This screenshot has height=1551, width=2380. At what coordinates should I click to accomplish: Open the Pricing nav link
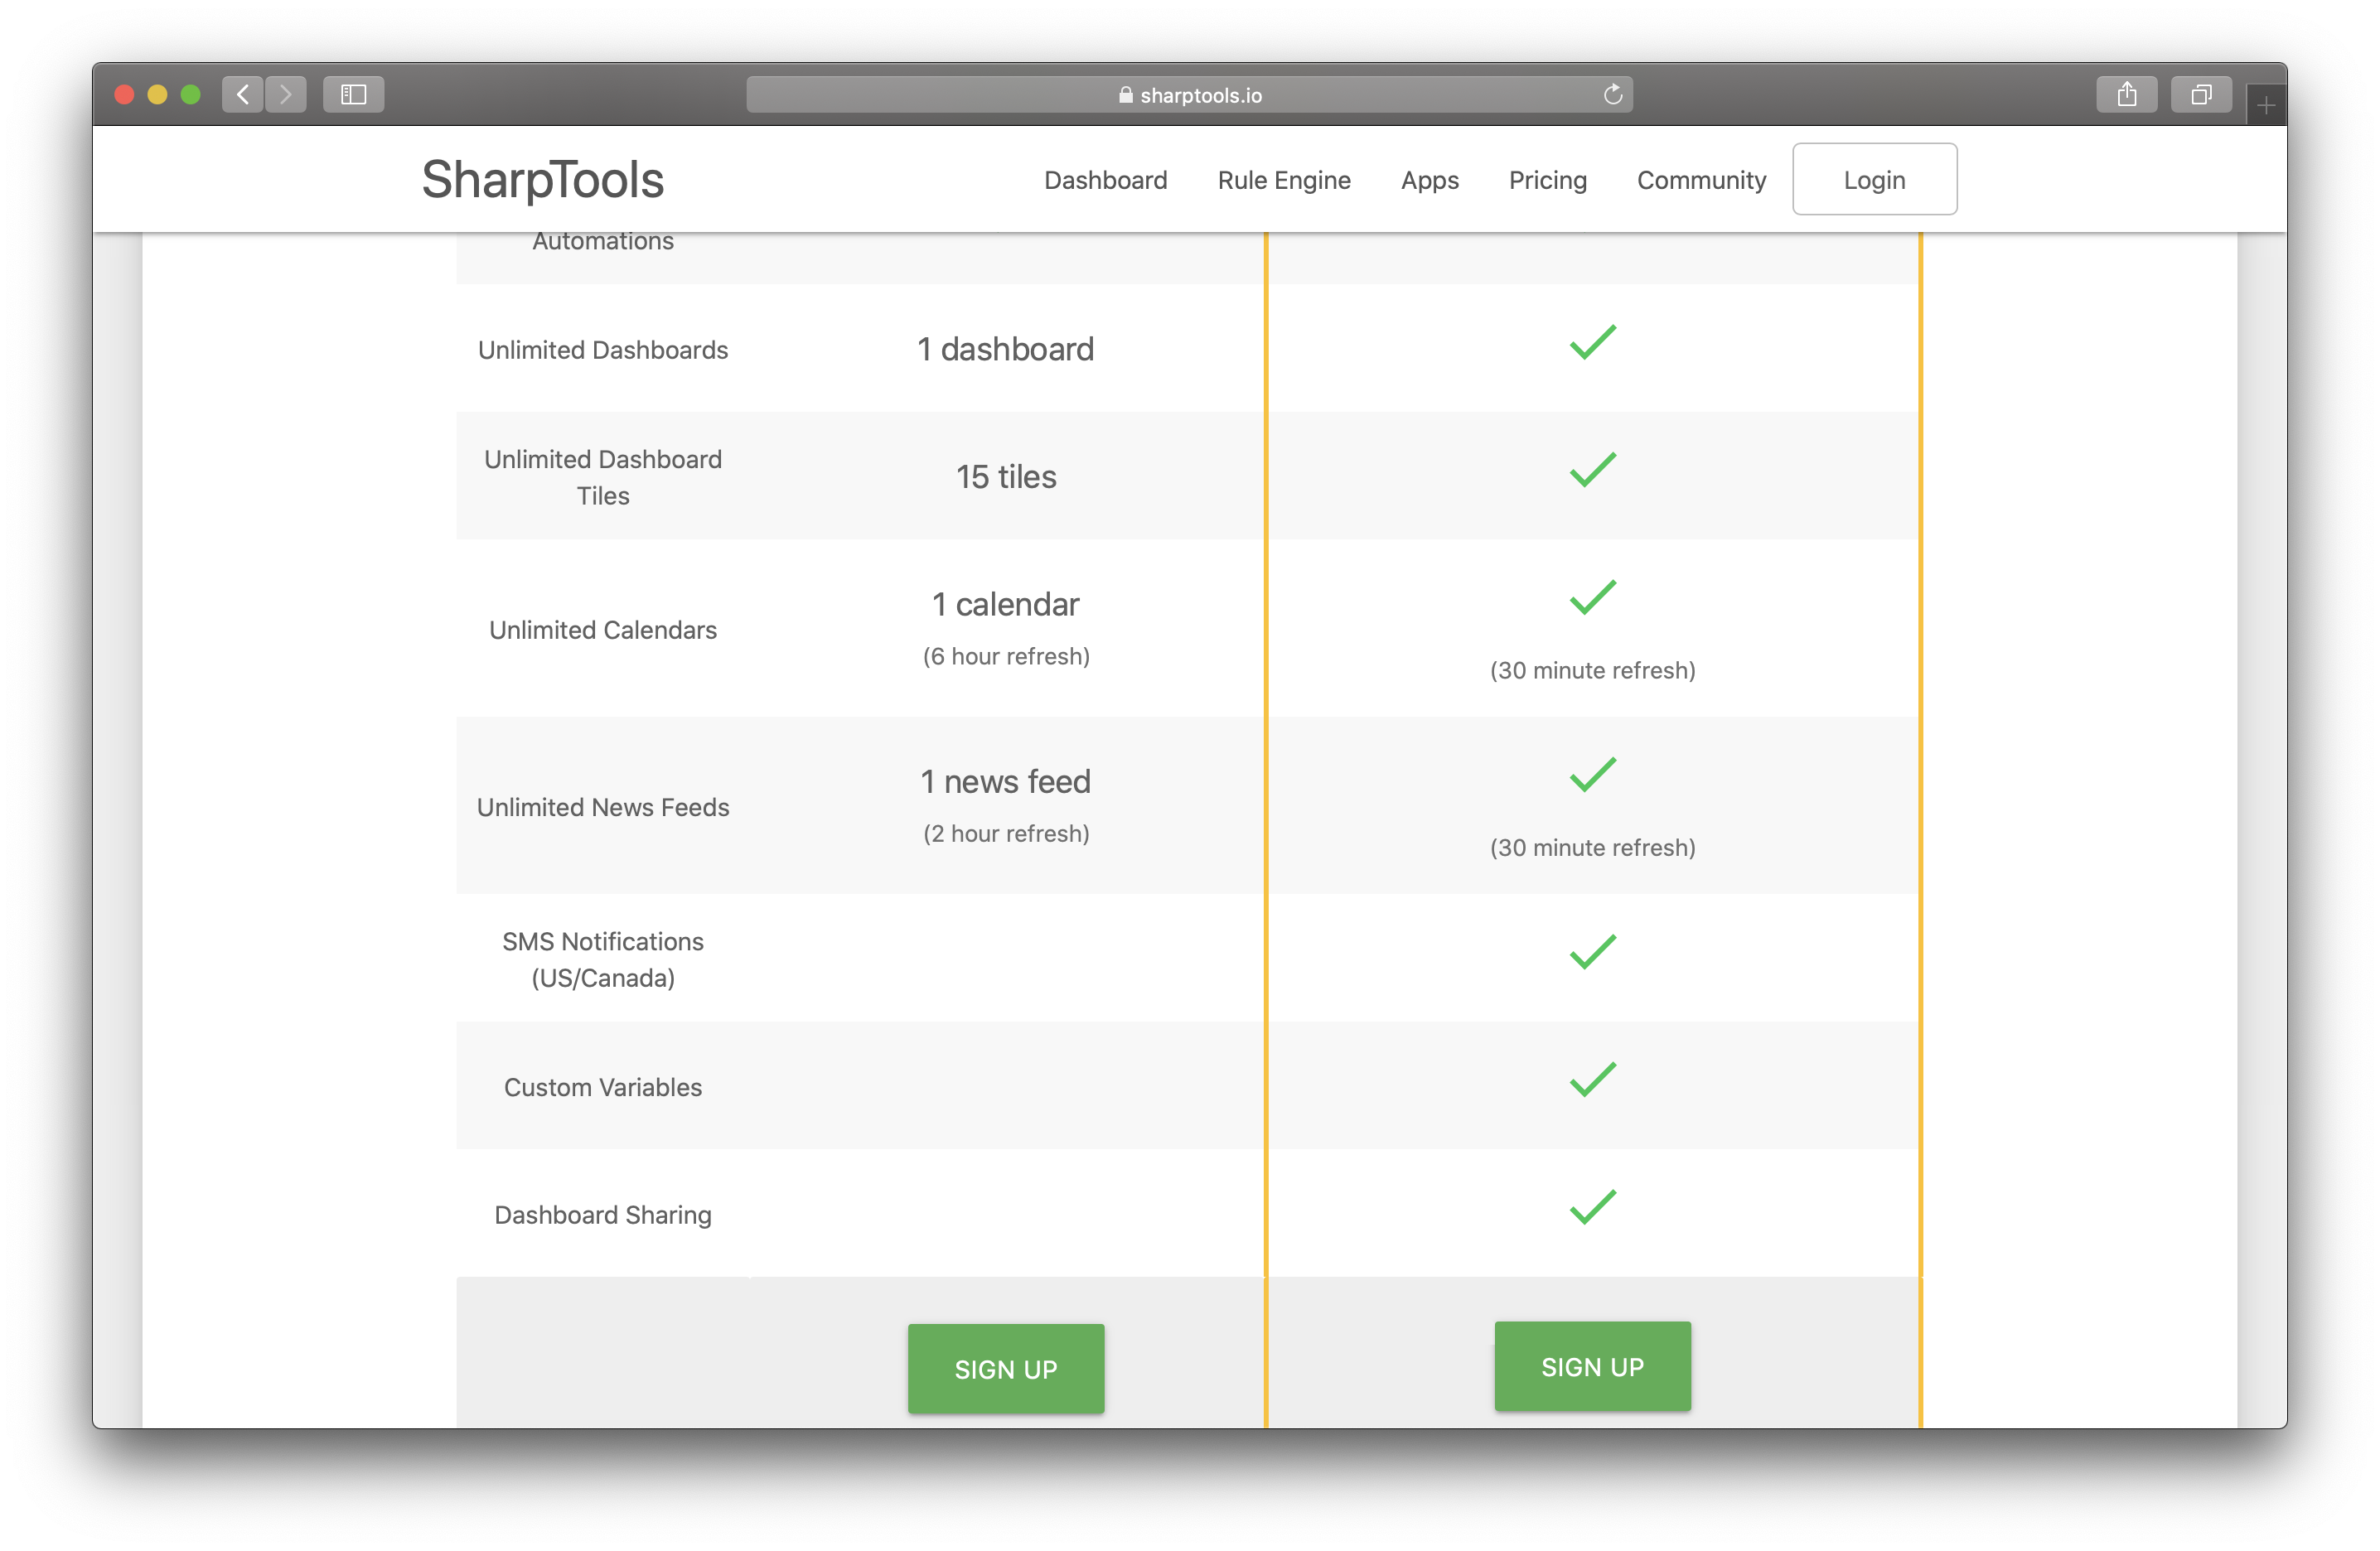1547,180
